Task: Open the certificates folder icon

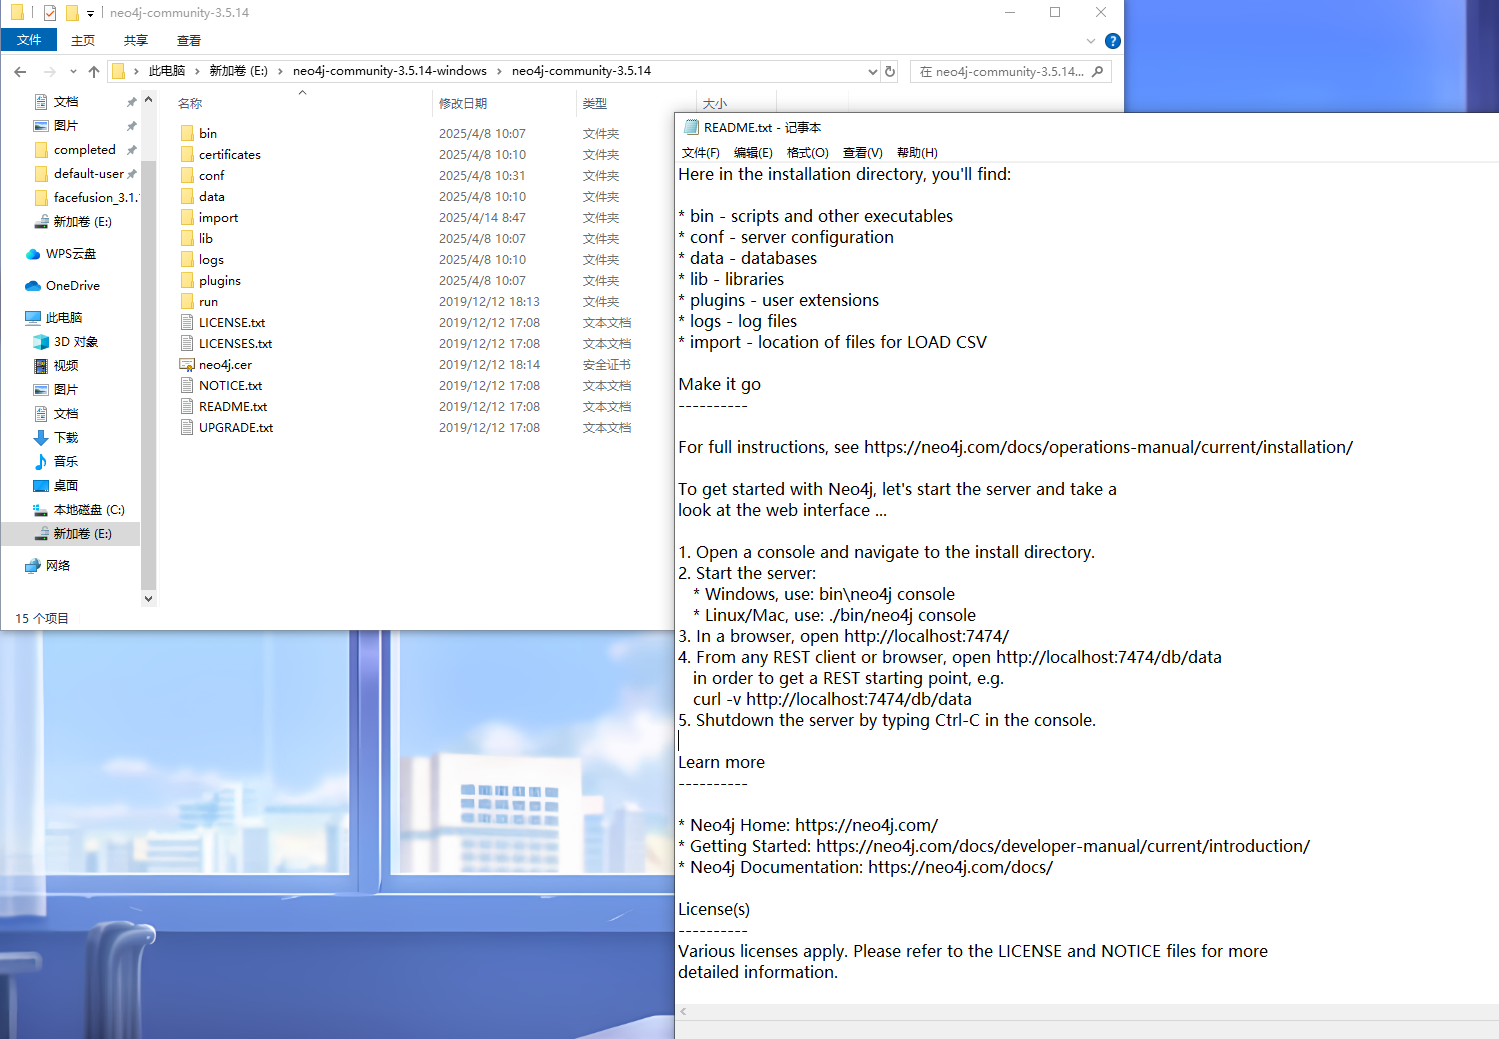Action: 187,154
